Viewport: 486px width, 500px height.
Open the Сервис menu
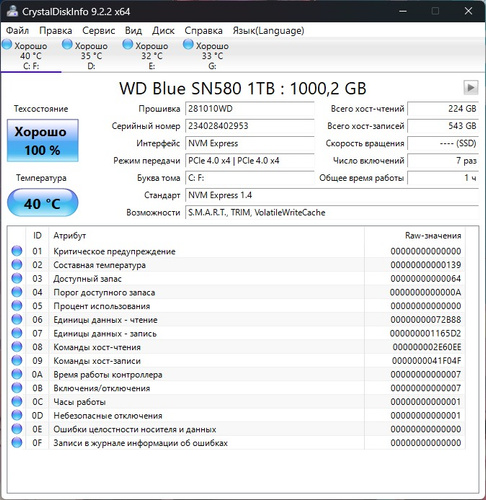tap(99, 31)
